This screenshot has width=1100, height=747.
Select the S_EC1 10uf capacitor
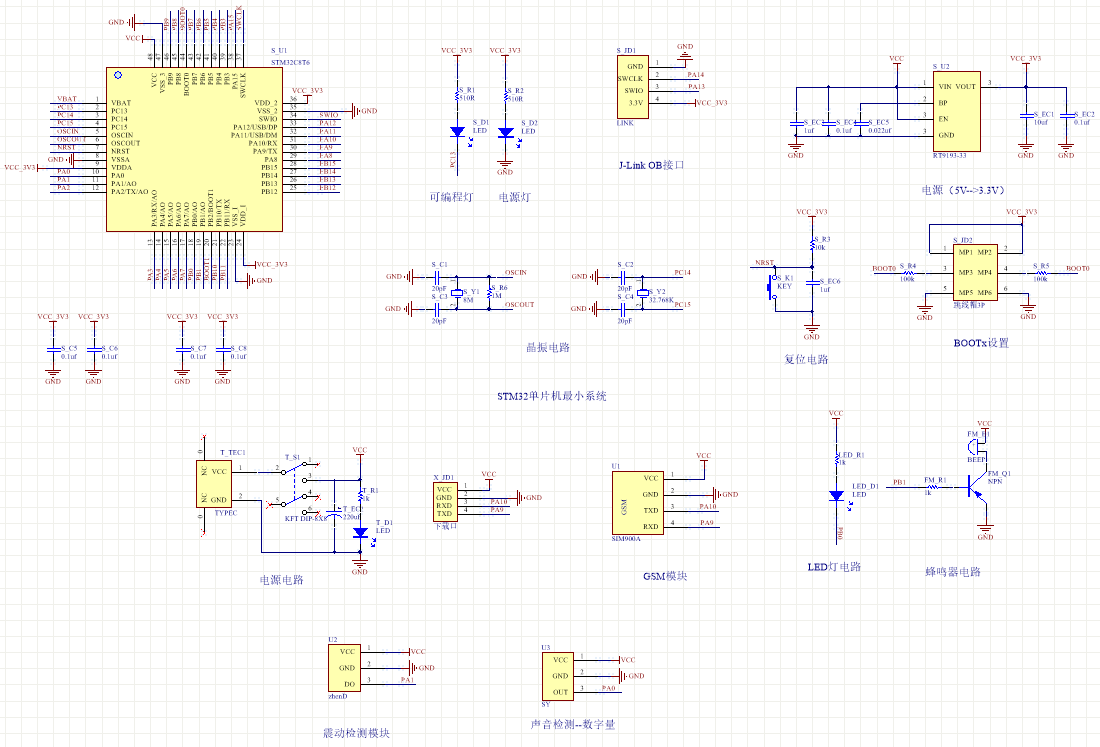pos(1026,115)
